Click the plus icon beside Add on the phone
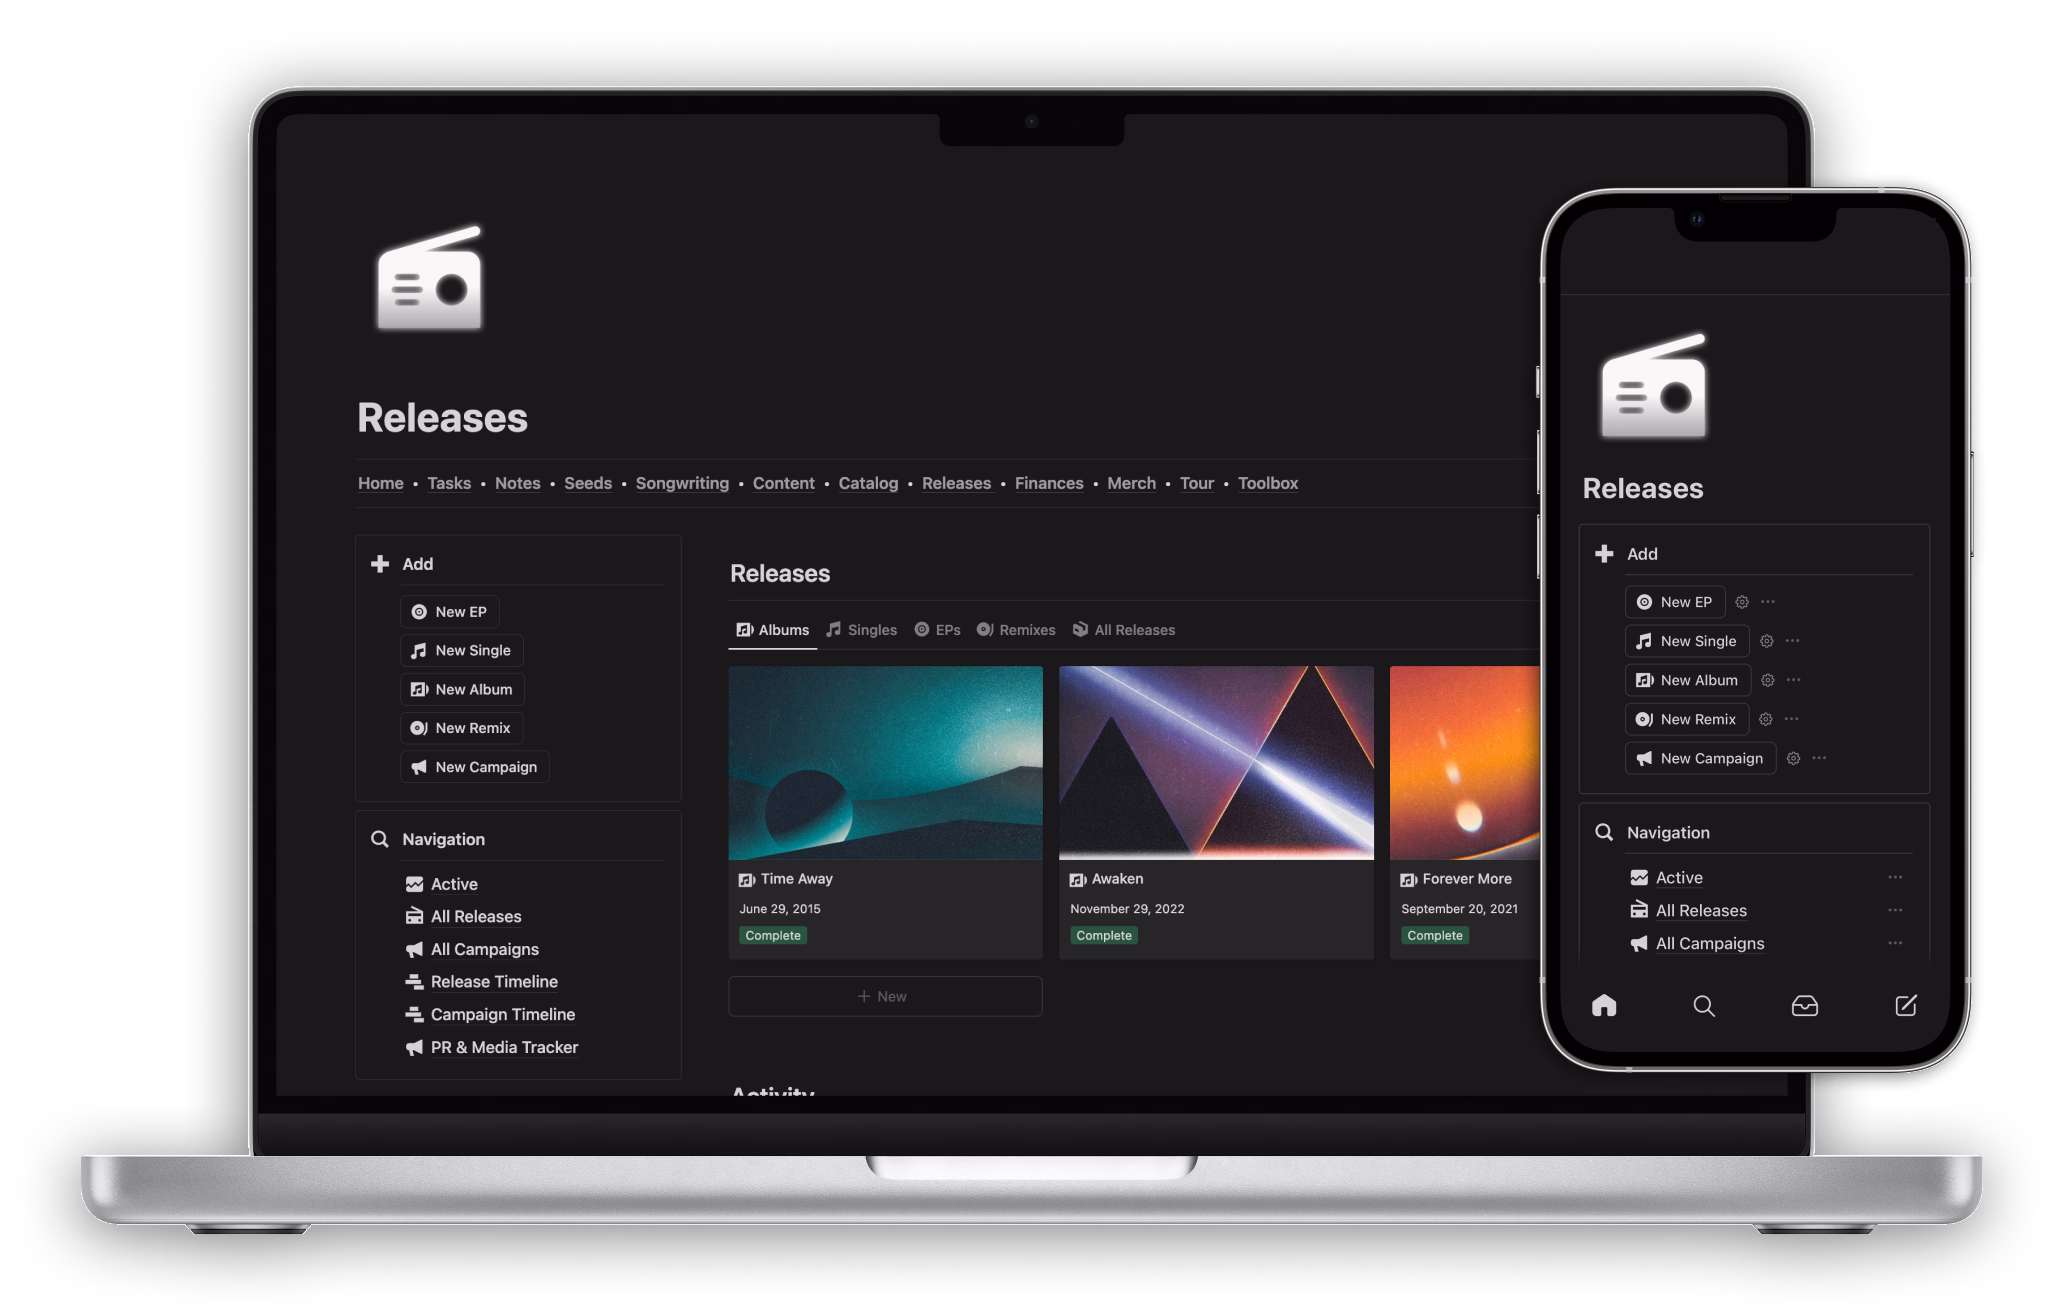 pyautogui.click(x=1604, y=554)
